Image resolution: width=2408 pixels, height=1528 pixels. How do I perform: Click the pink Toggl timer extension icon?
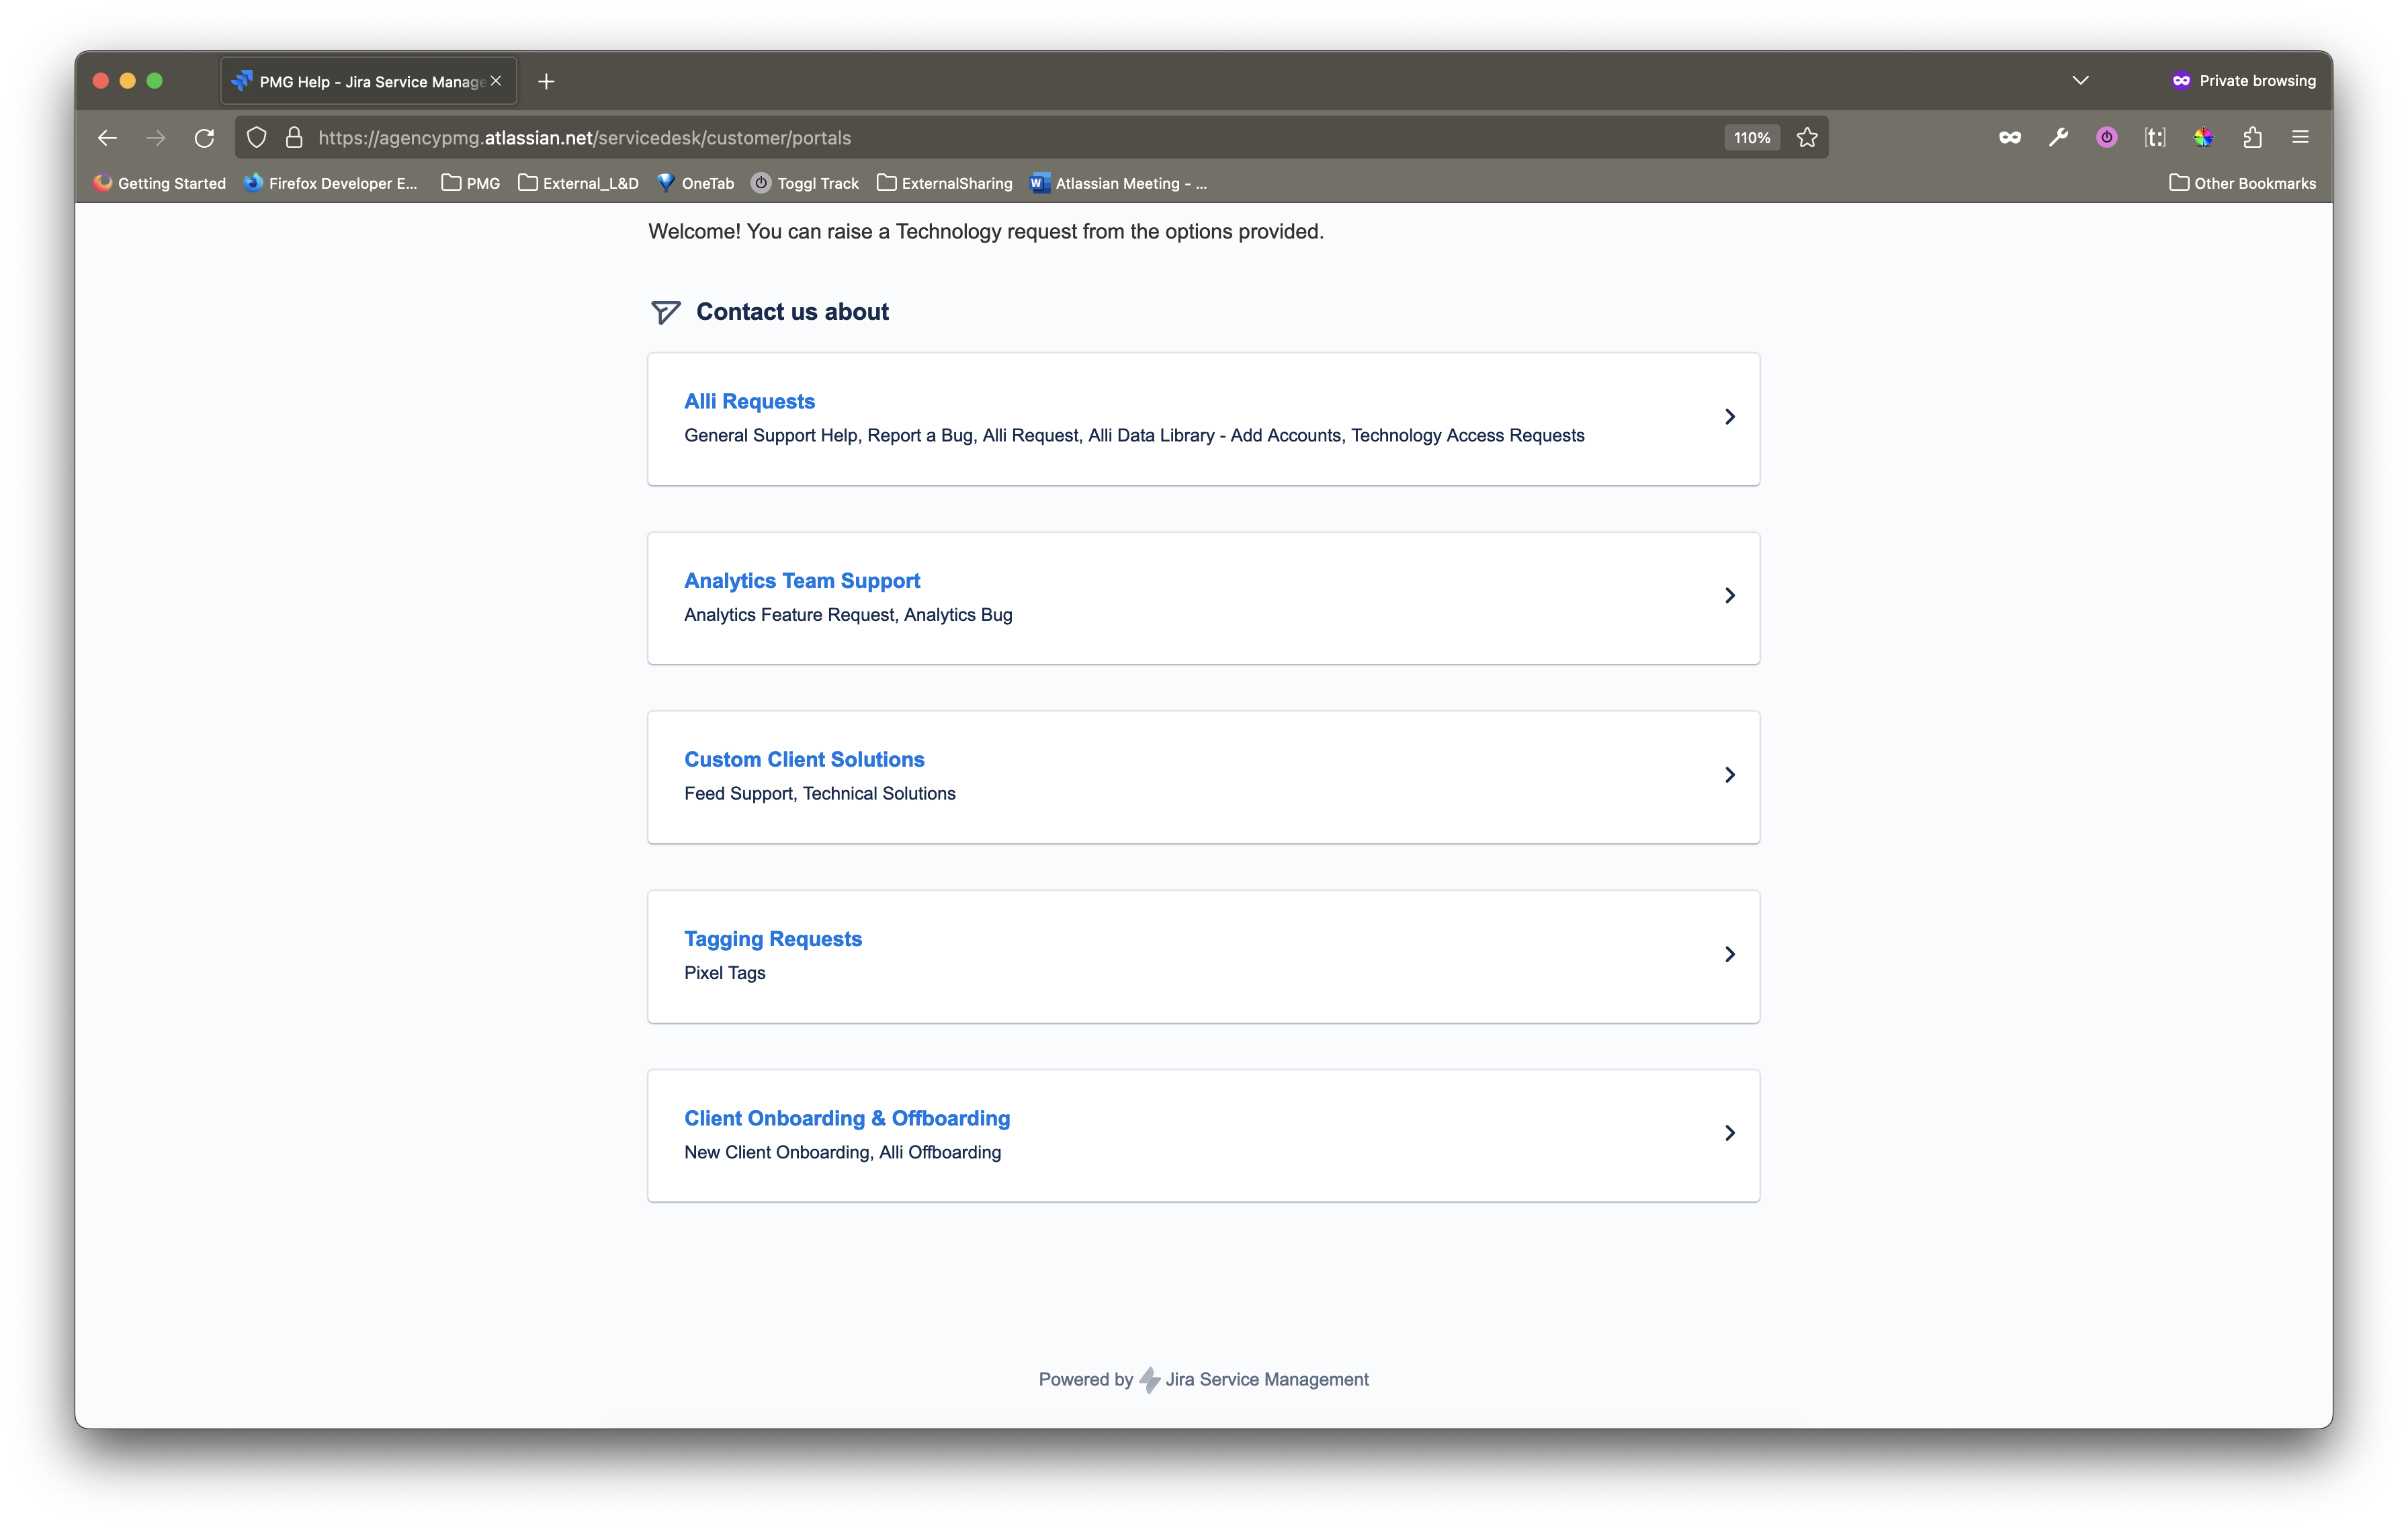[x=2107, y=138]
